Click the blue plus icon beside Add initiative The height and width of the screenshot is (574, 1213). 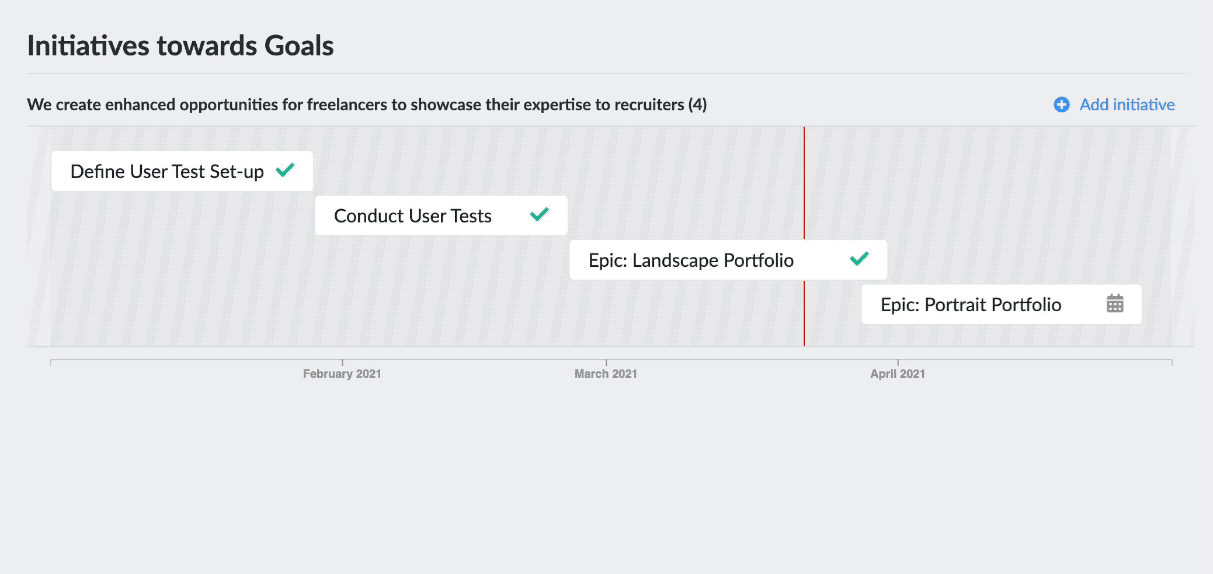[x=1062, y=104]
